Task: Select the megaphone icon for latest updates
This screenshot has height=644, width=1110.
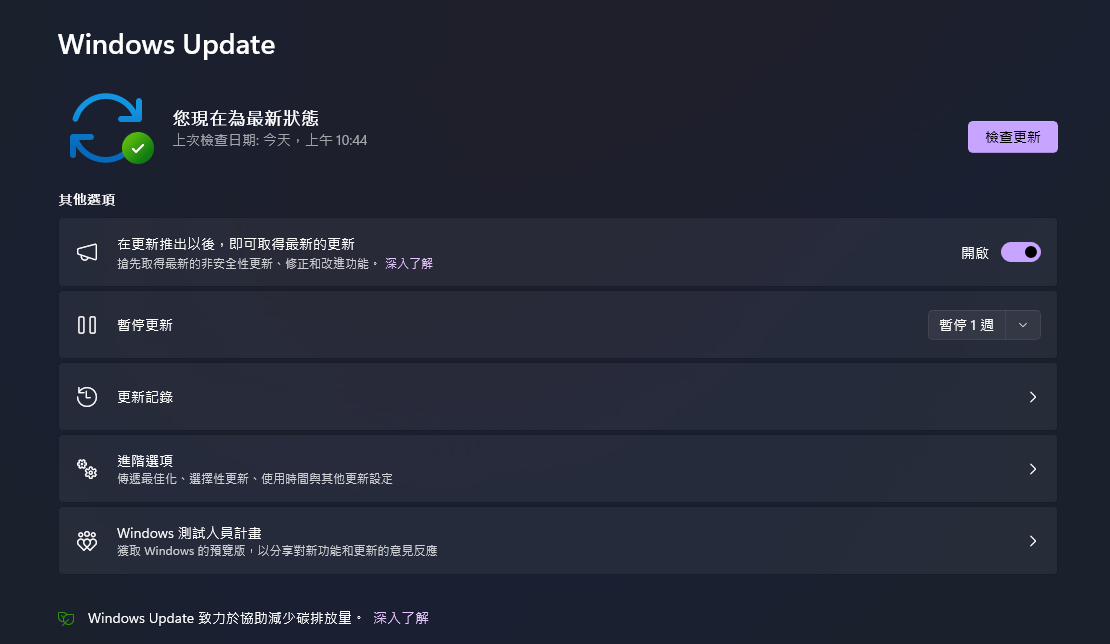Action: 87,252
